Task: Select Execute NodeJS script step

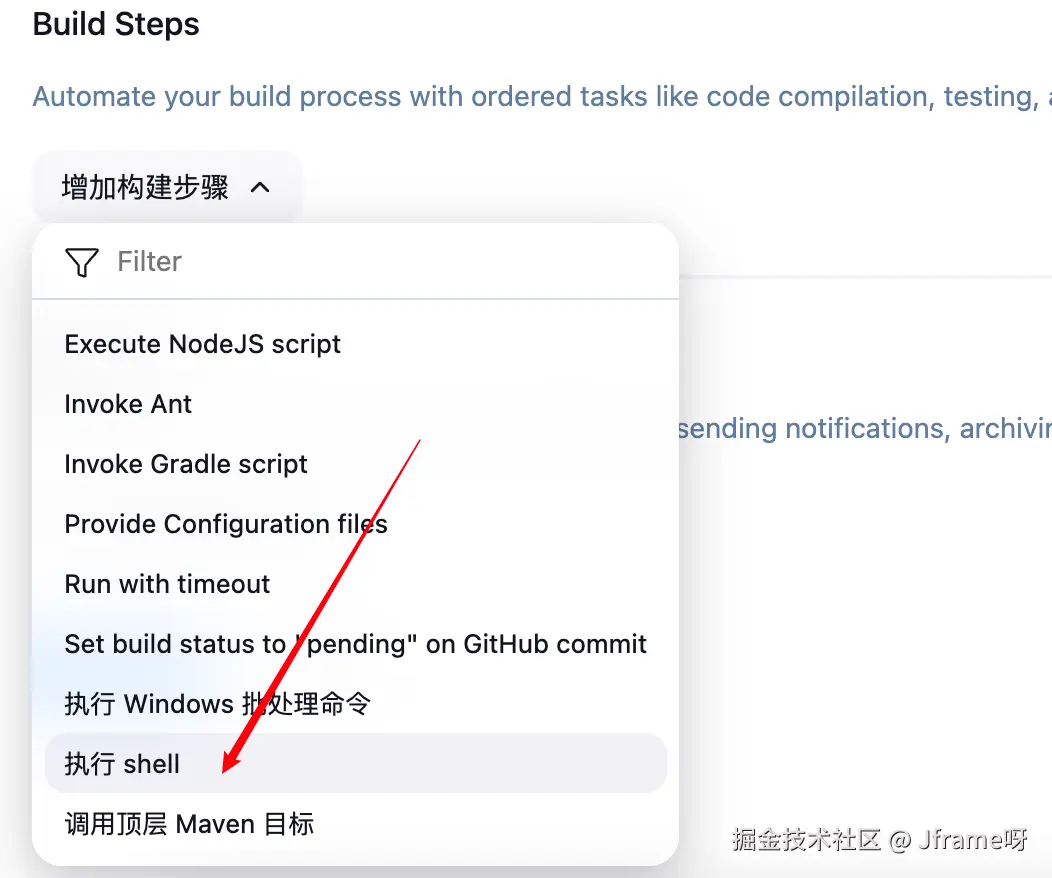Action: click(202, 344)
